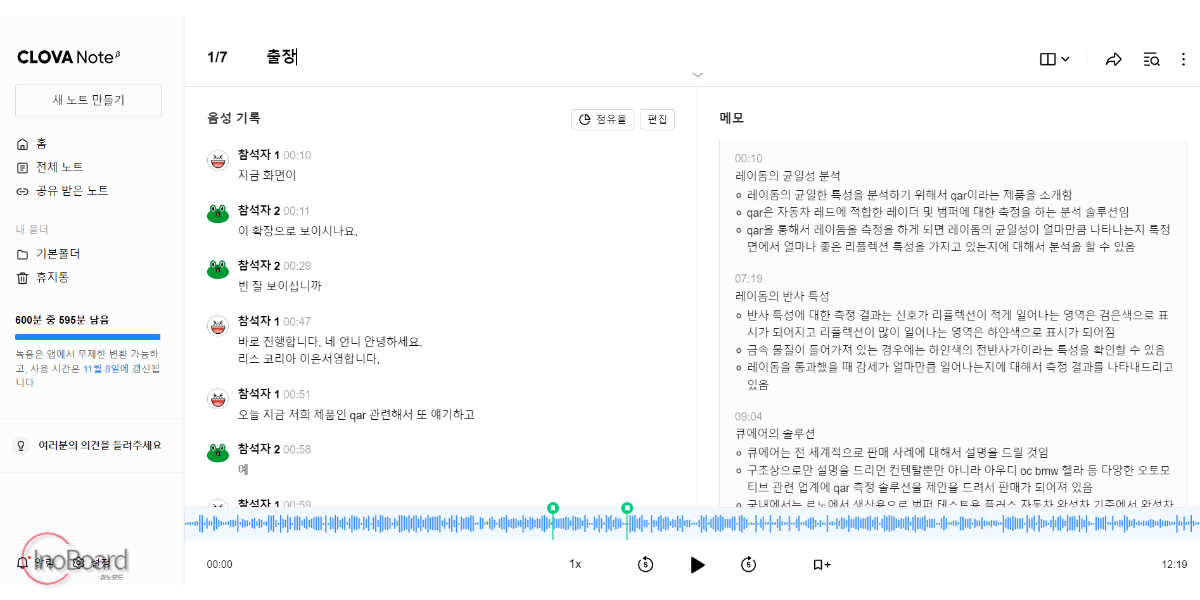The height and width of the screenshot is (600, 1200).
Task: Open the share note icon
Action: pyautogui.click(x=1114, y=59)
